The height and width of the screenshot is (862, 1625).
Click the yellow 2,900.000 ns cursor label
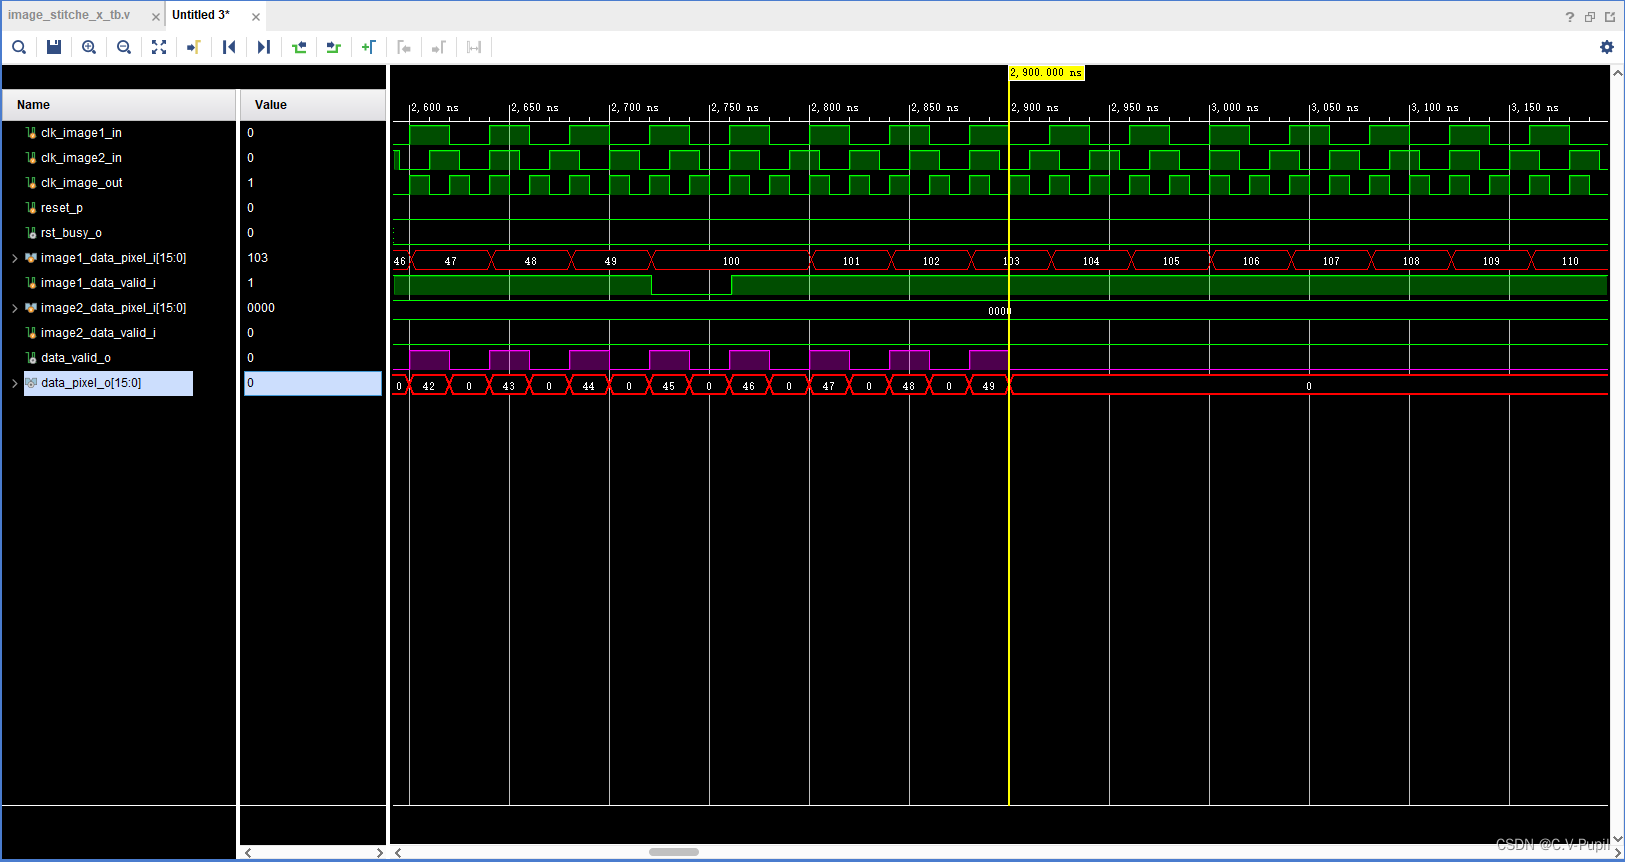pos(1046,73)
